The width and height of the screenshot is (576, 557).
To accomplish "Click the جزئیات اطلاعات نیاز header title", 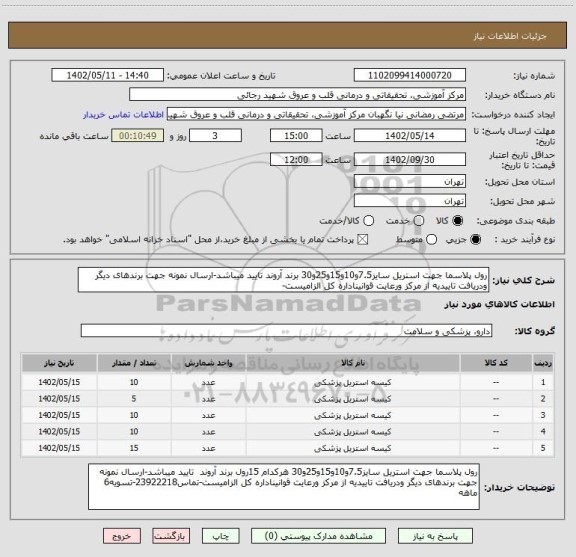I will click(510, 36).
